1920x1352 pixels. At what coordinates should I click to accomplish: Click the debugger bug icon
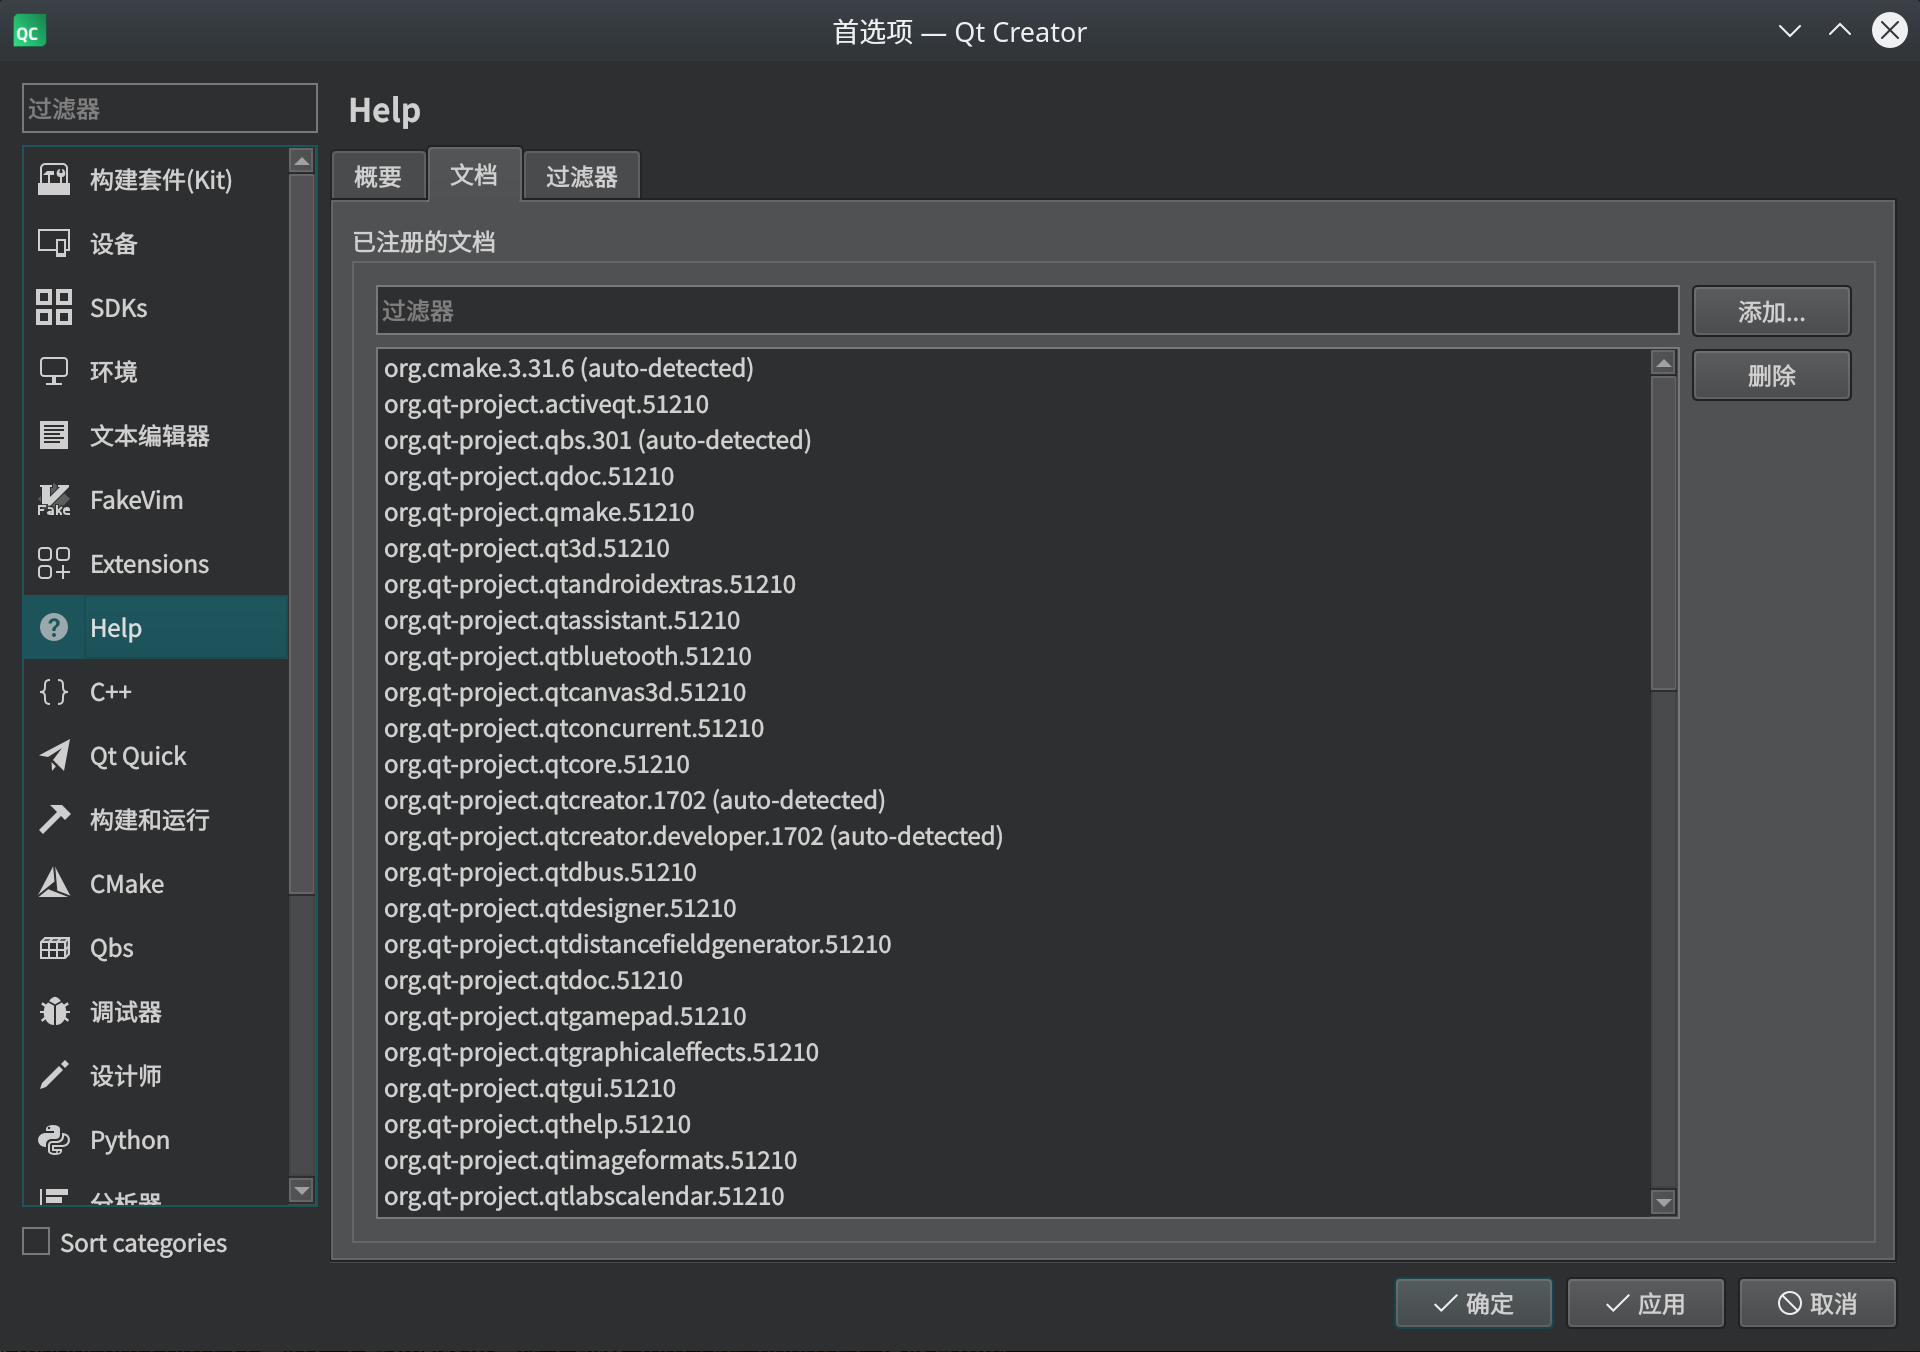pos(54,1012)
